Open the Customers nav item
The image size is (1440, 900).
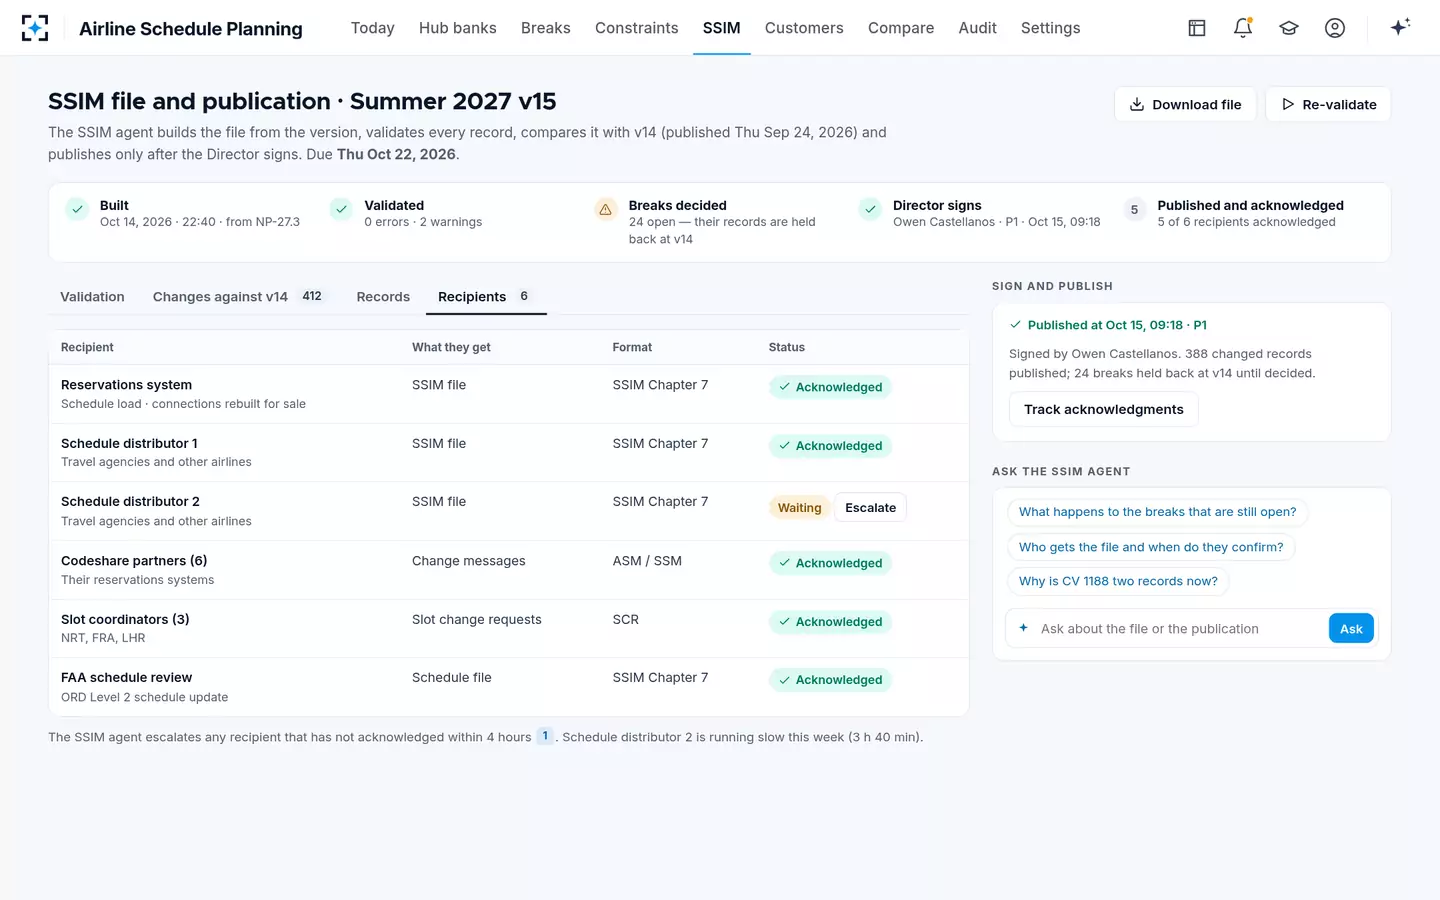[x=804, y=28]
